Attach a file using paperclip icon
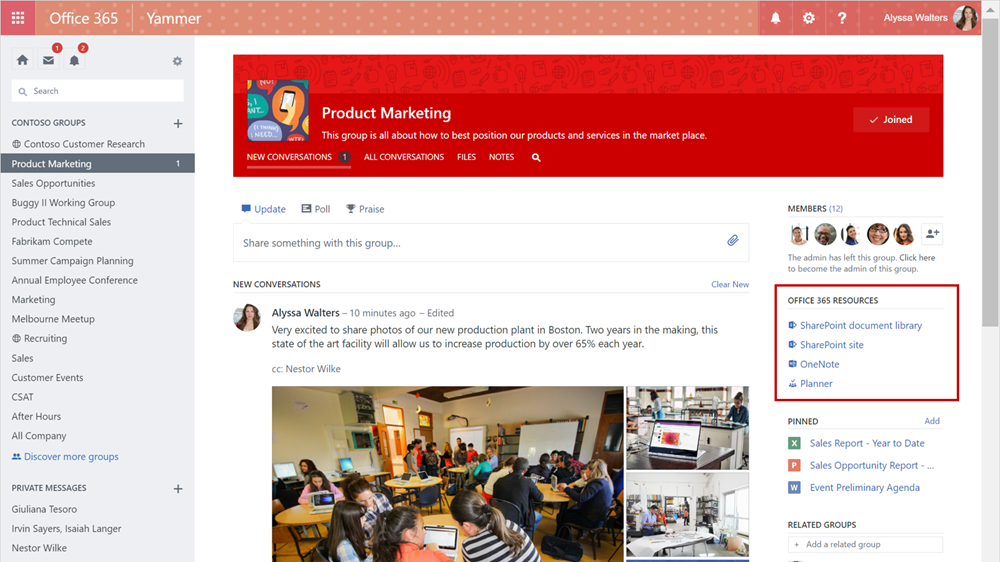The width and height of the screenshot is (1000, 562). coord(733,240)
